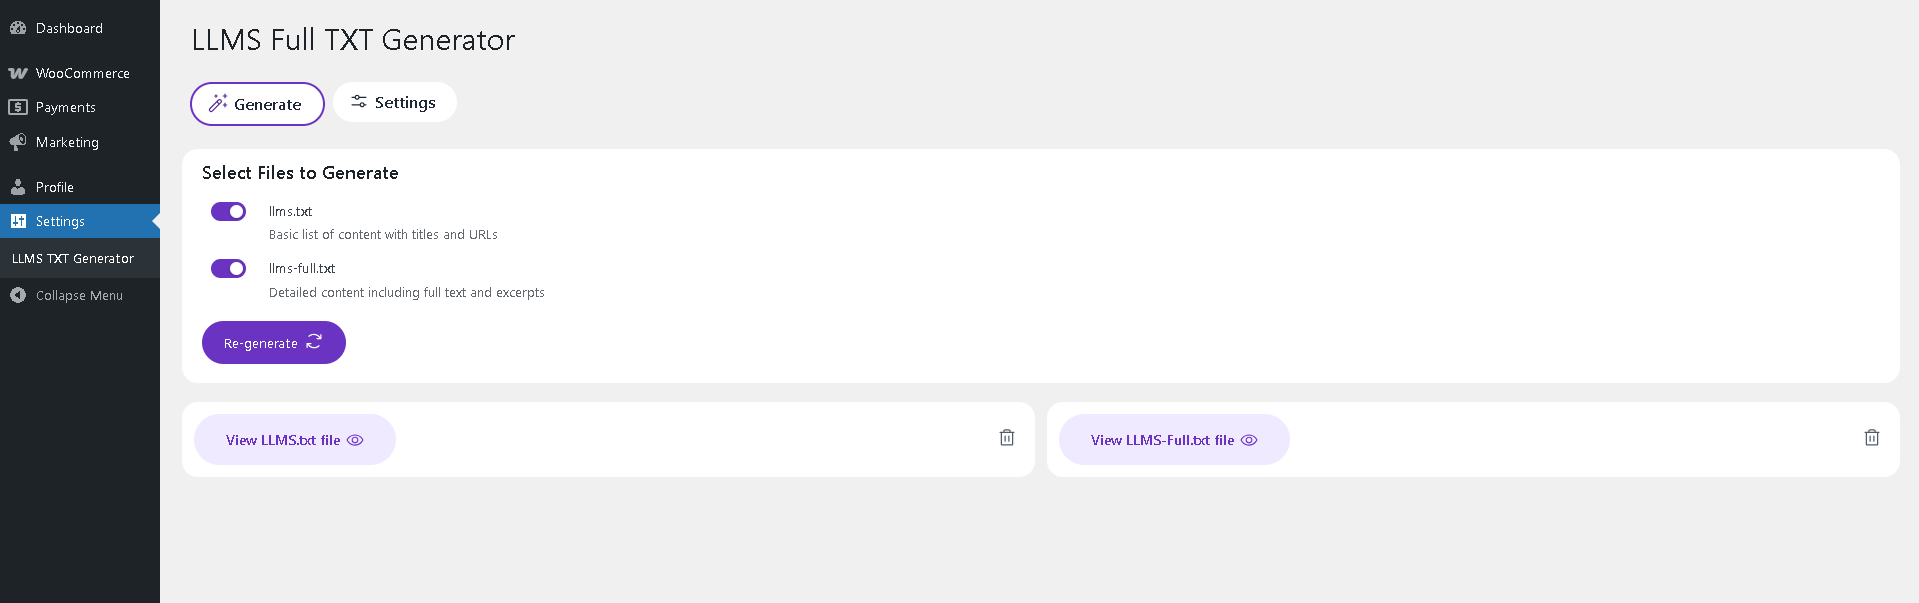Disable the llms-full.txt toggle

(x=228, y=268)
